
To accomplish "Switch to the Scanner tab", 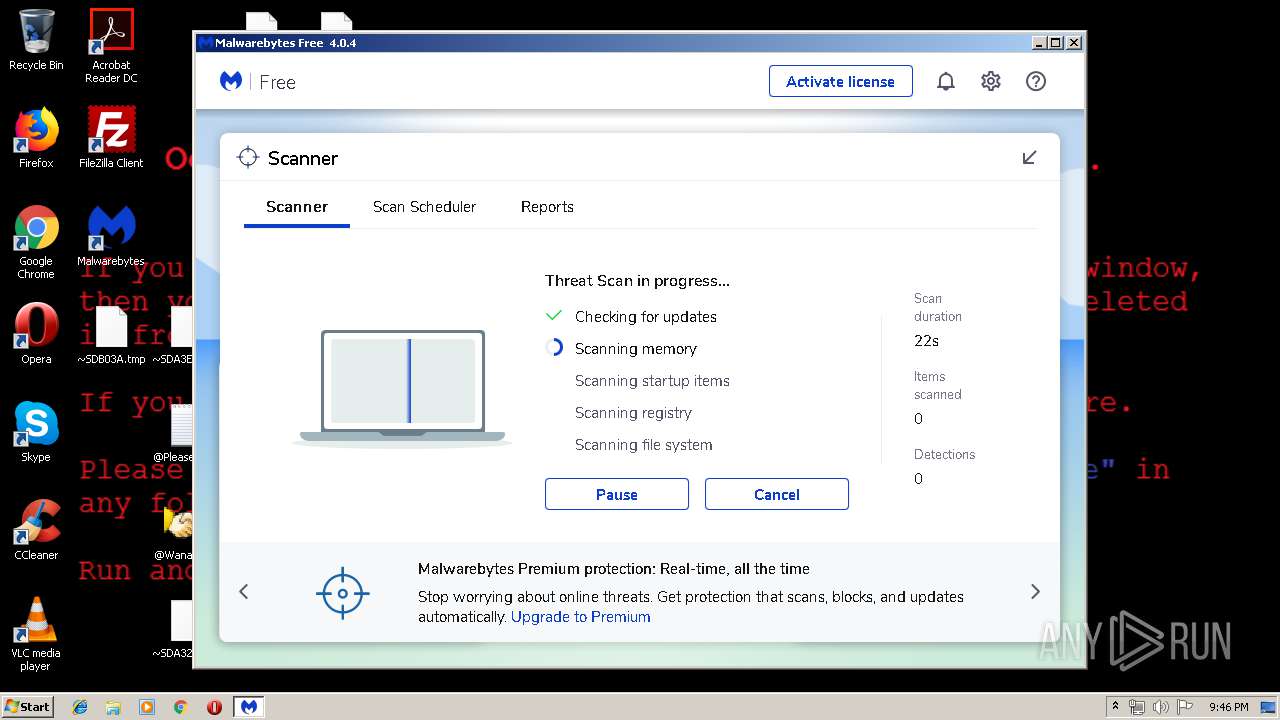I will tap(297, 207).
